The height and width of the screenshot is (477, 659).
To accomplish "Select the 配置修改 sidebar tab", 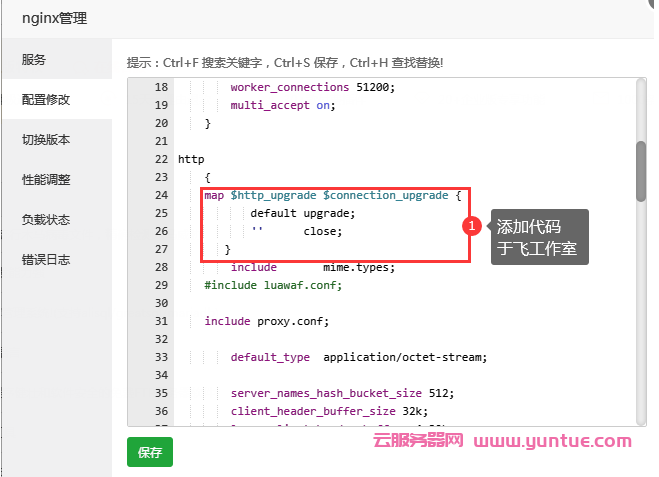I will 46,99.
